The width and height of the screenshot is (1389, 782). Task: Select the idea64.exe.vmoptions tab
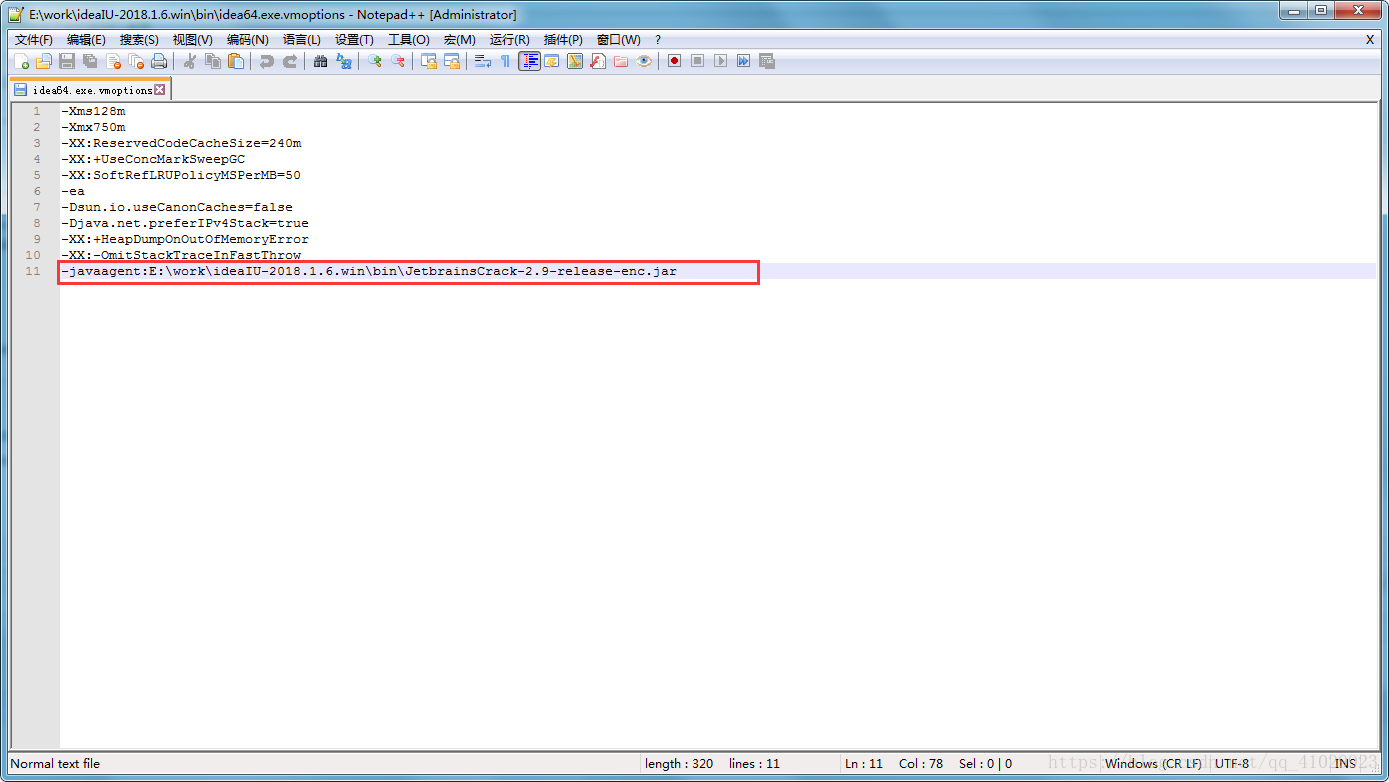pyautogui.click(x=90, y=90)
